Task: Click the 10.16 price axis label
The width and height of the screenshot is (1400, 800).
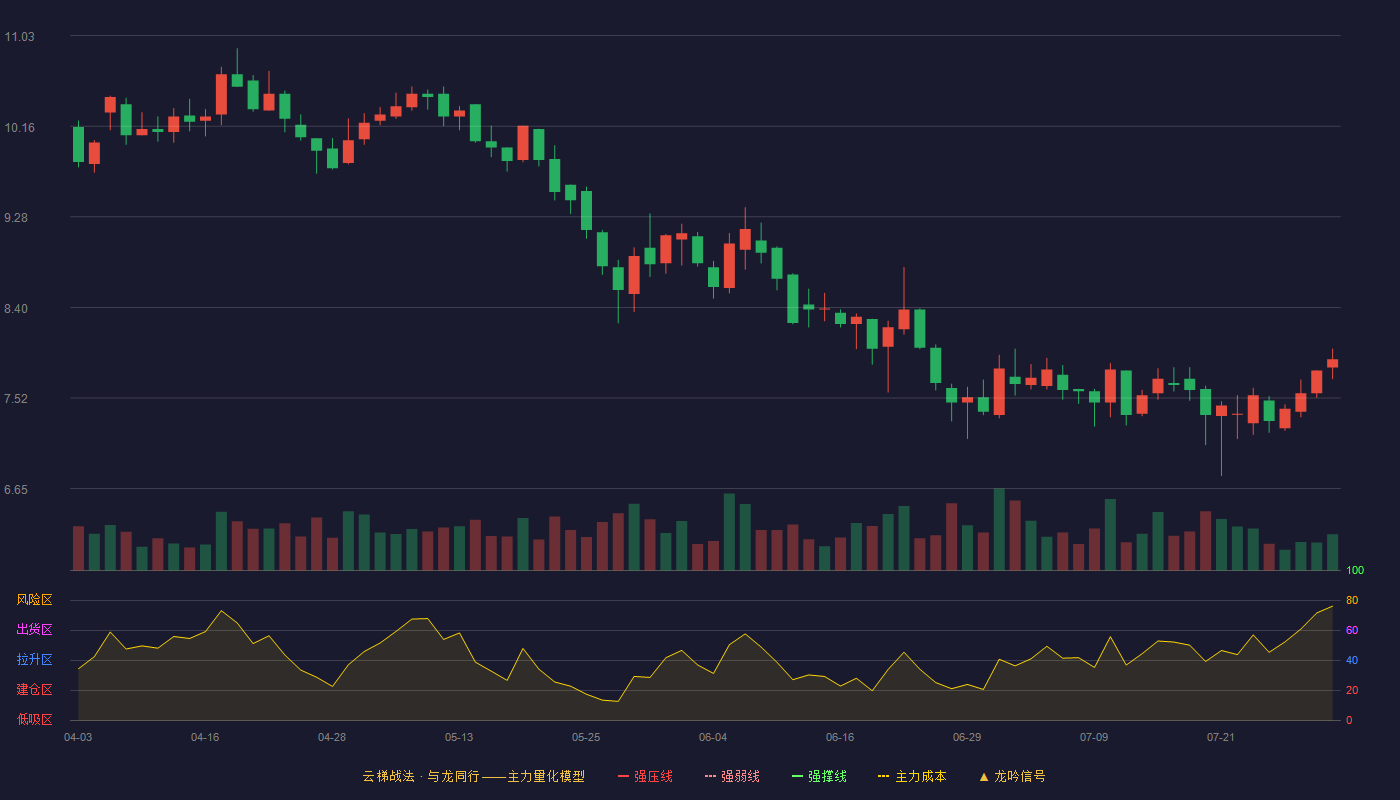Action: (x=19, y=128)
